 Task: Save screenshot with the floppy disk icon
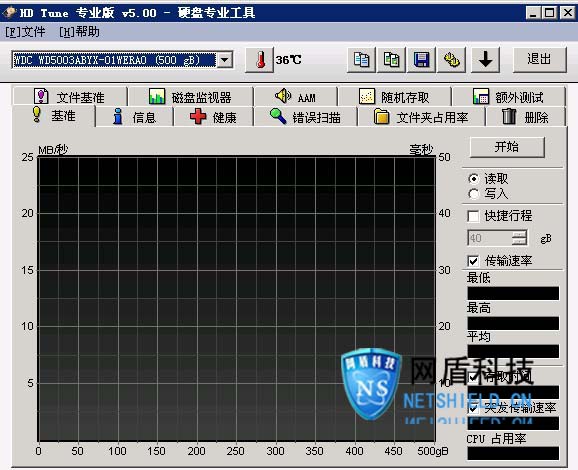(421, 60)
